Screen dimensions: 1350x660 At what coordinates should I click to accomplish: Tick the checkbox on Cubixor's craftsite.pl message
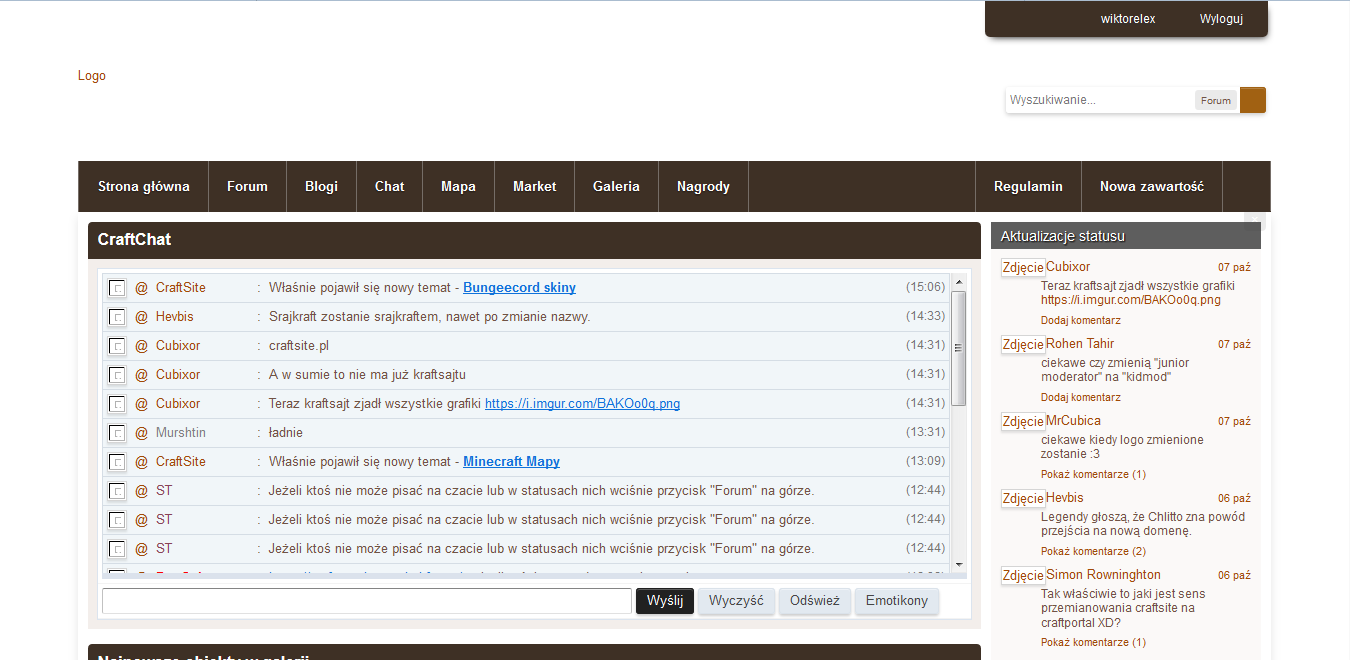[117, 346]
